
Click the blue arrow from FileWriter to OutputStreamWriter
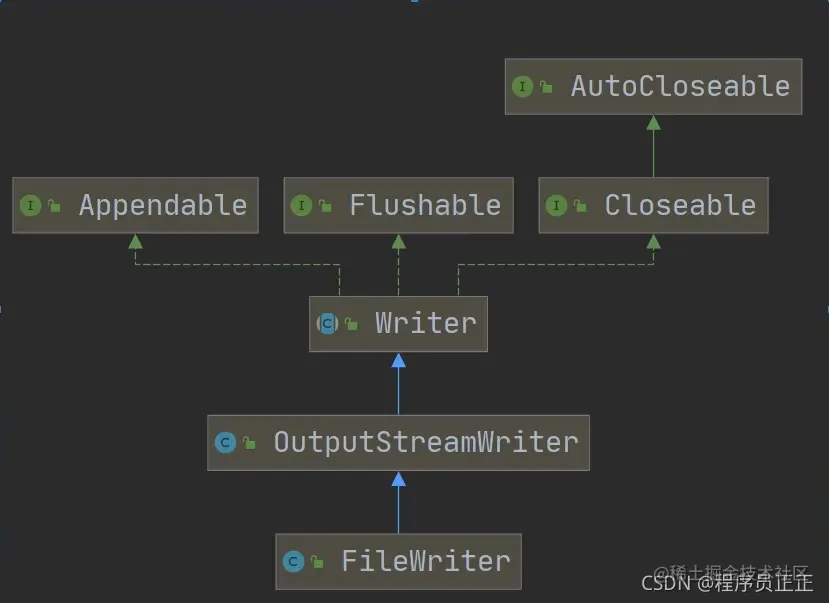tap(399, 503)
